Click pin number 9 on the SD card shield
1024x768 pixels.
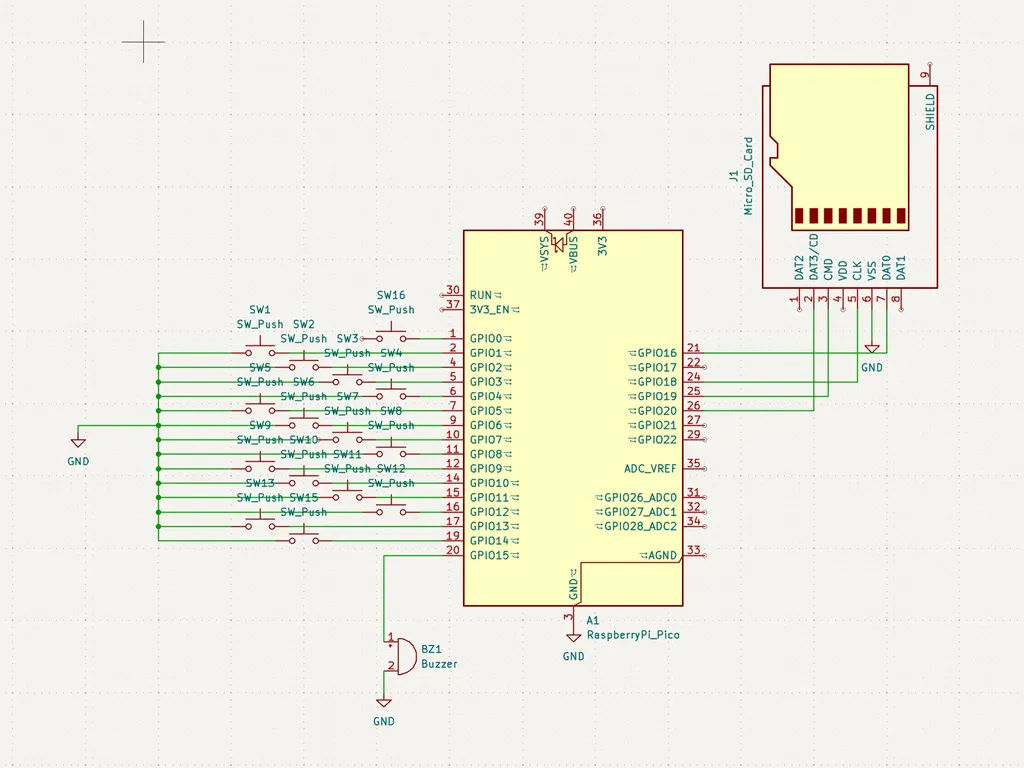click(924, 75)
